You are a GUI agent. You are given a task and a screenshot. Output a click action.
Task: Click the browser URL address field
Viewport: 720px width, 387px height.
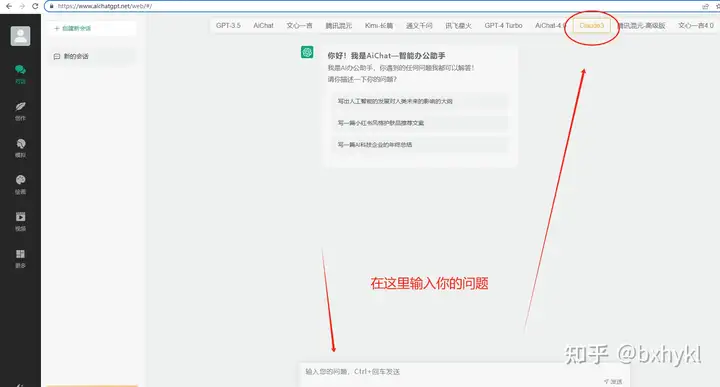click(x=372, y=6)
